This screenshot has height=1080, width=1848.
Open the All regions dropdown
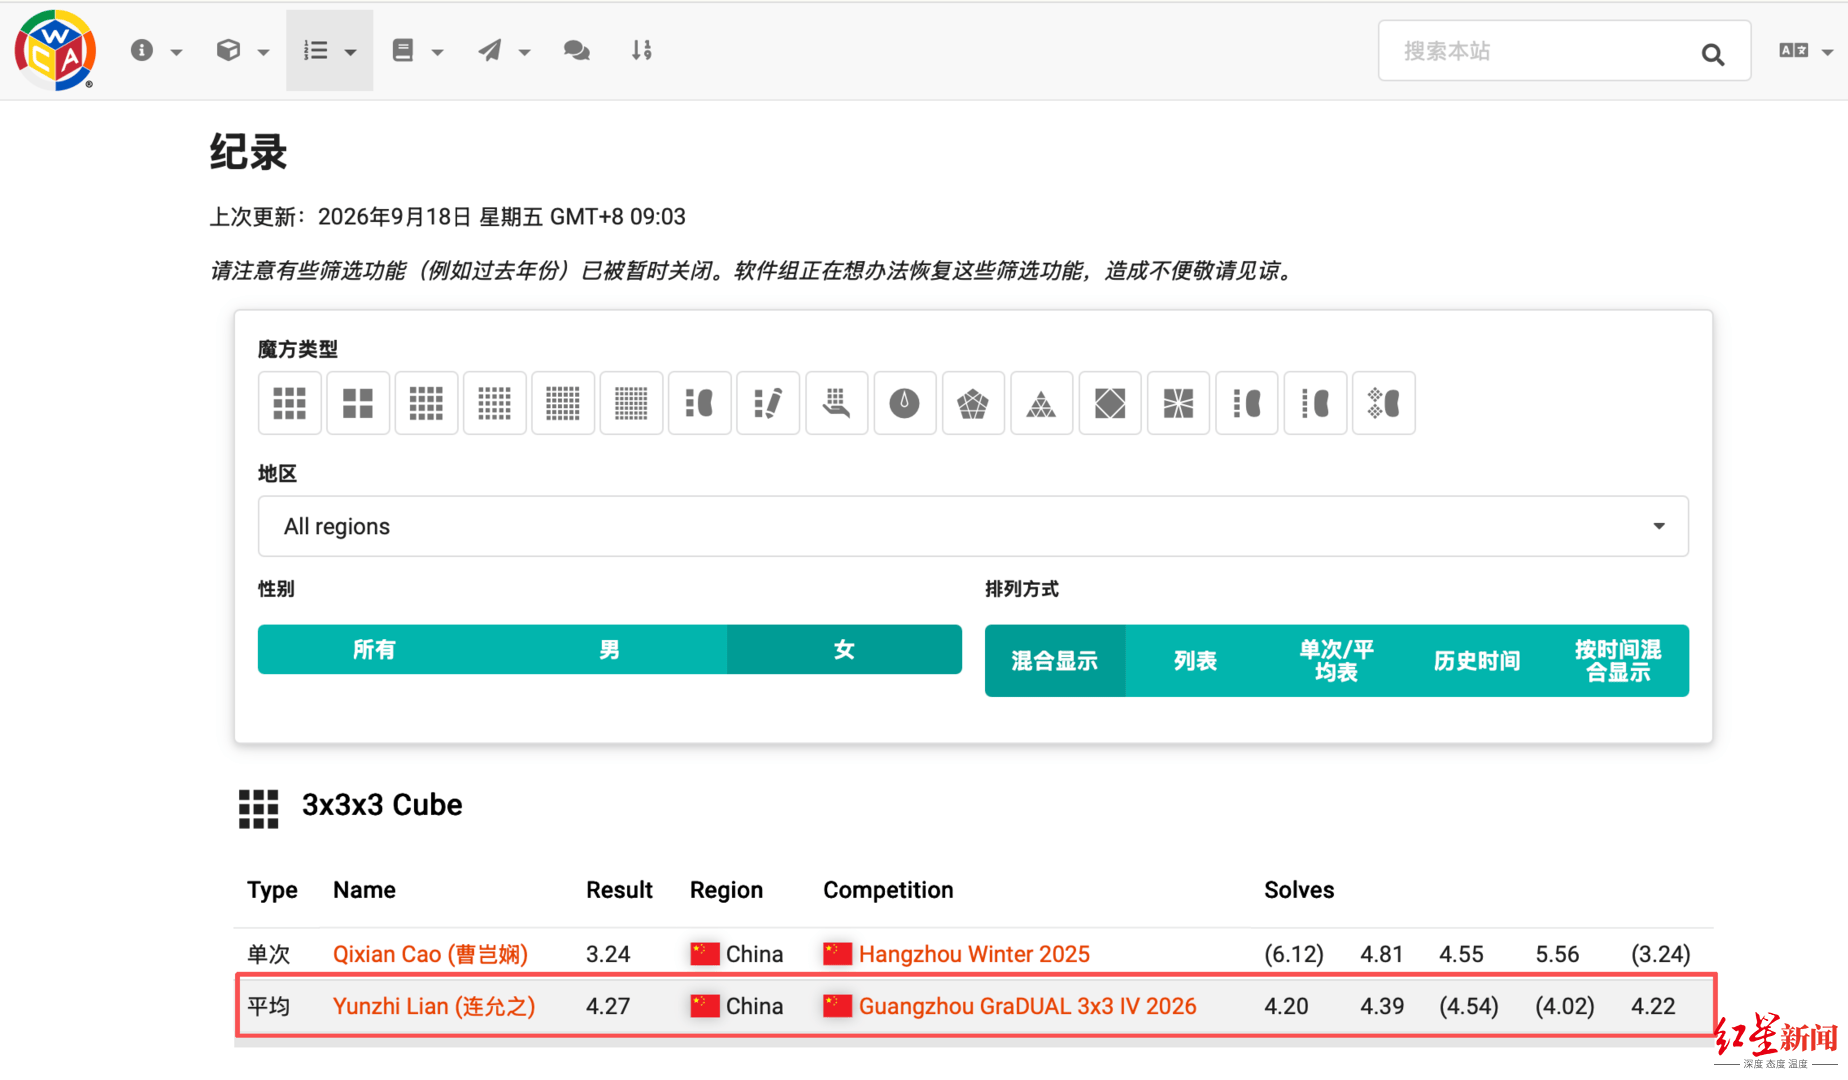click(x=973, y=526)
